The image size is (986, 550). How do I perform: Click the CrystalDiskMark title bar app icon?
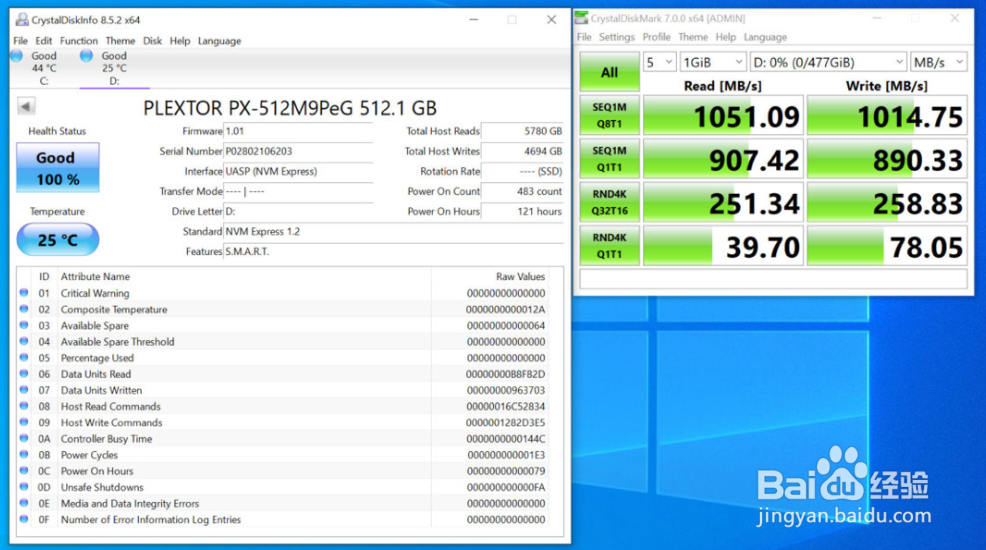pos(582,18)
